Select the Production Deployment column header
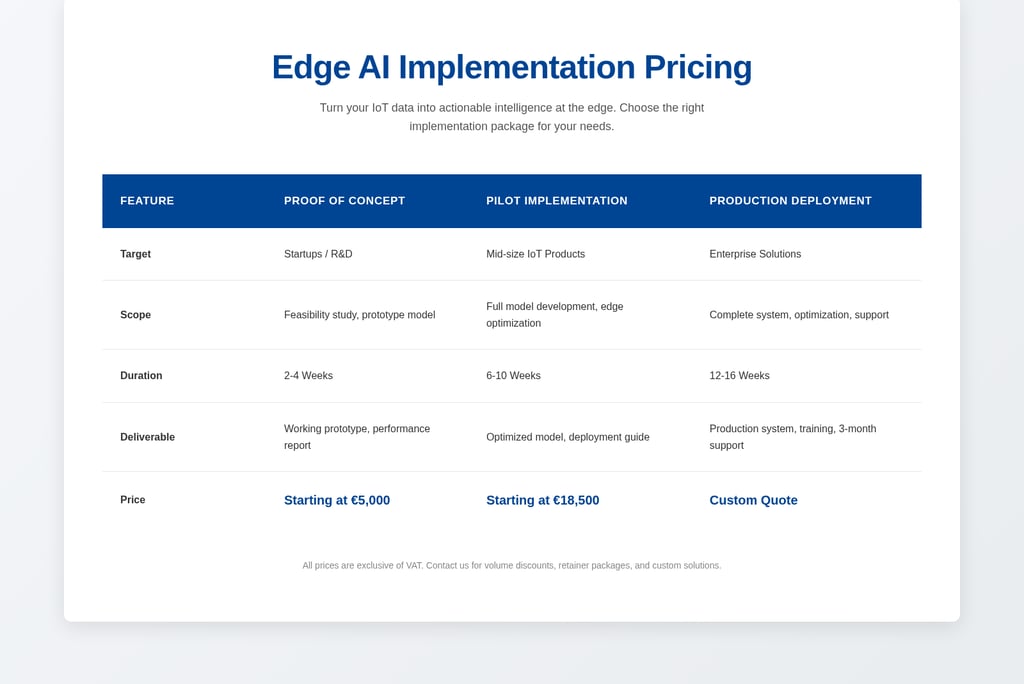The height and width of the screenshot is (684, 1024). 790,201
